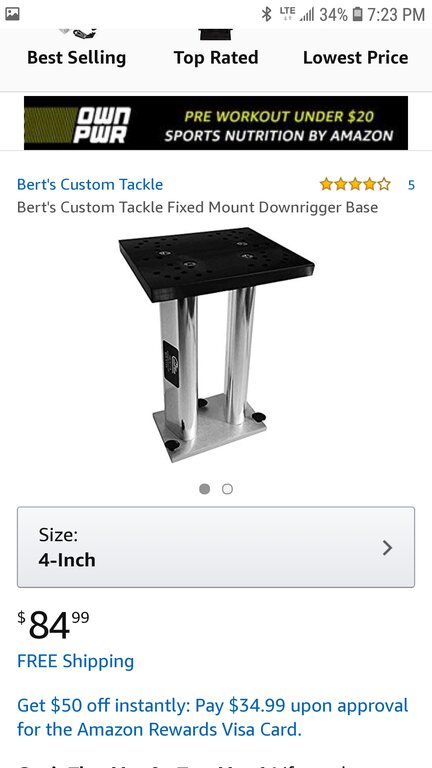
Task: Open the Size 4-Inch selector
Action: (216, 547)
